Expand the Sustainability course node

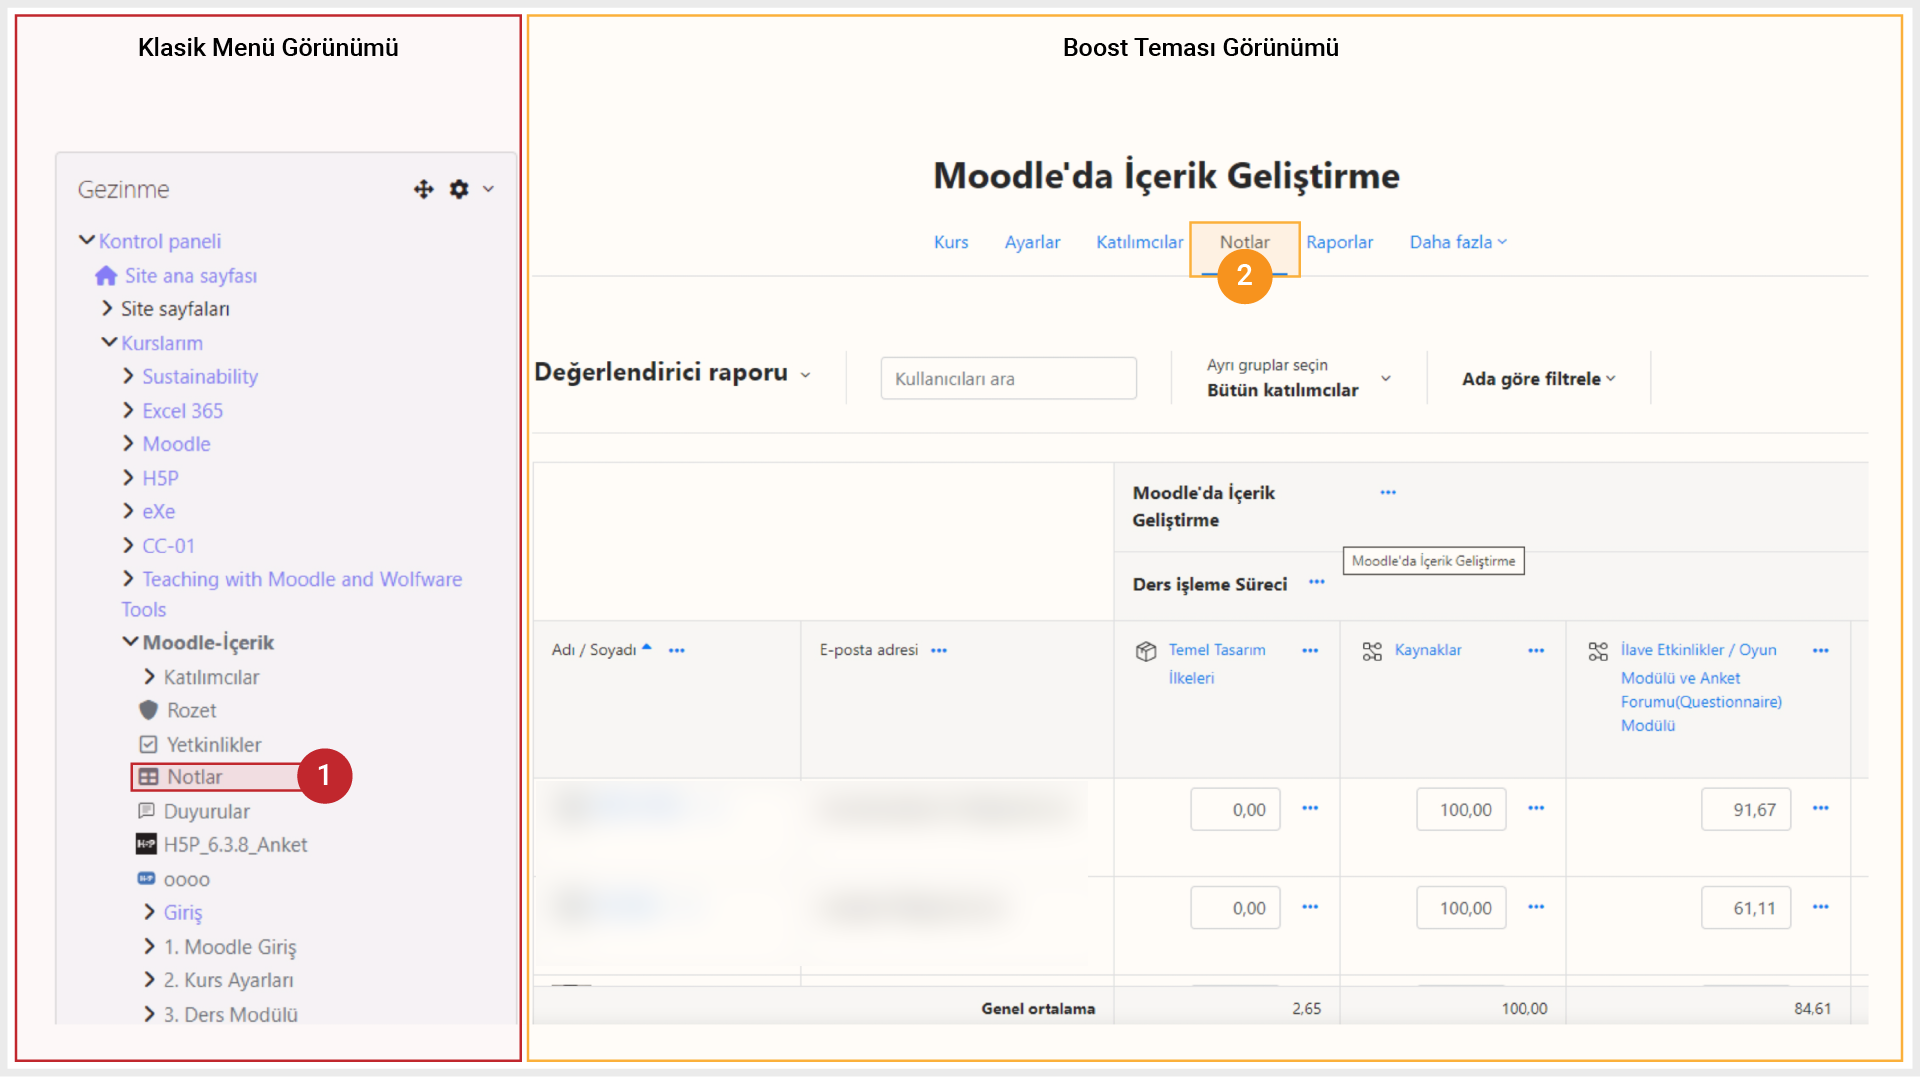pos(129,376)
